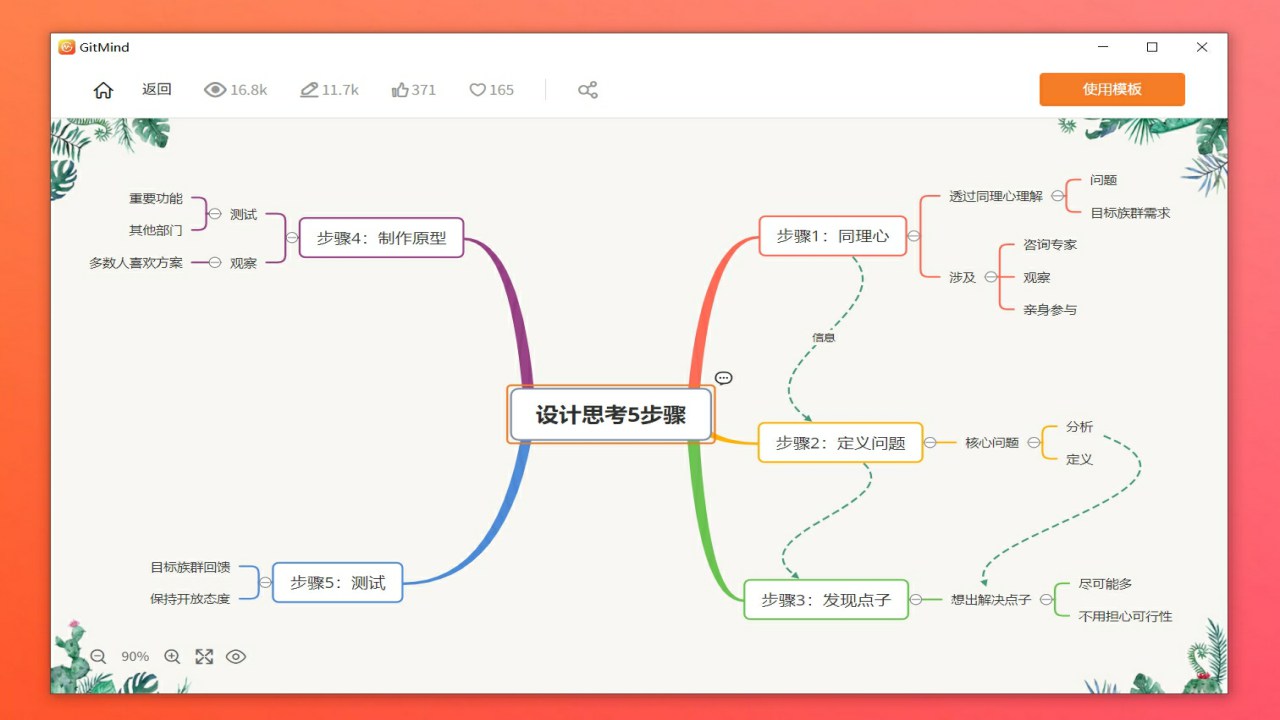The height and width of the screenshot is (720, 1280).
Task: Select the 咨询专家 leaf node
Action: 1050,244
